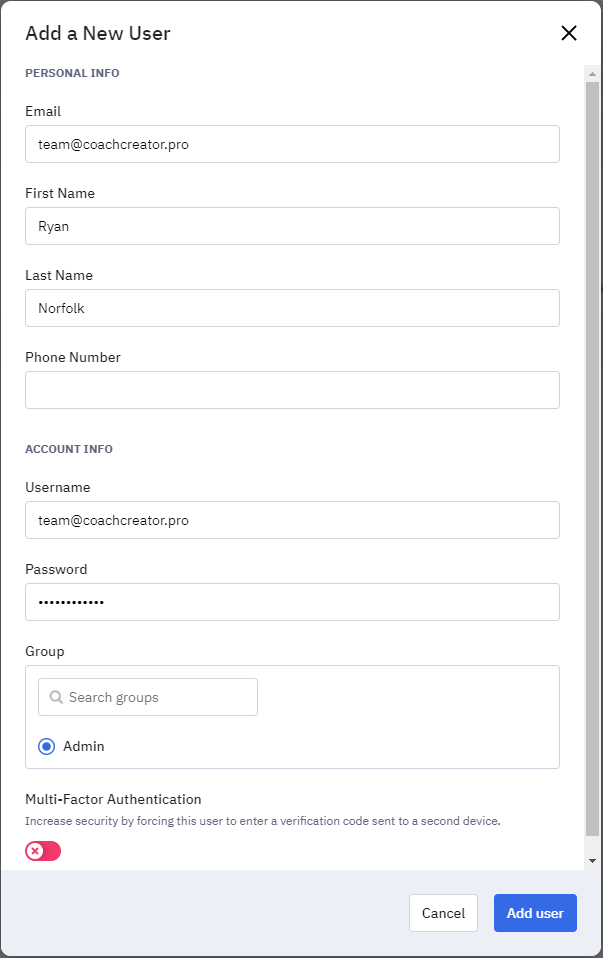Screen dimensions: 603x958
Task: Focus the empty Phone Number field
Action: pyautogui.click(x=292, y=390)
